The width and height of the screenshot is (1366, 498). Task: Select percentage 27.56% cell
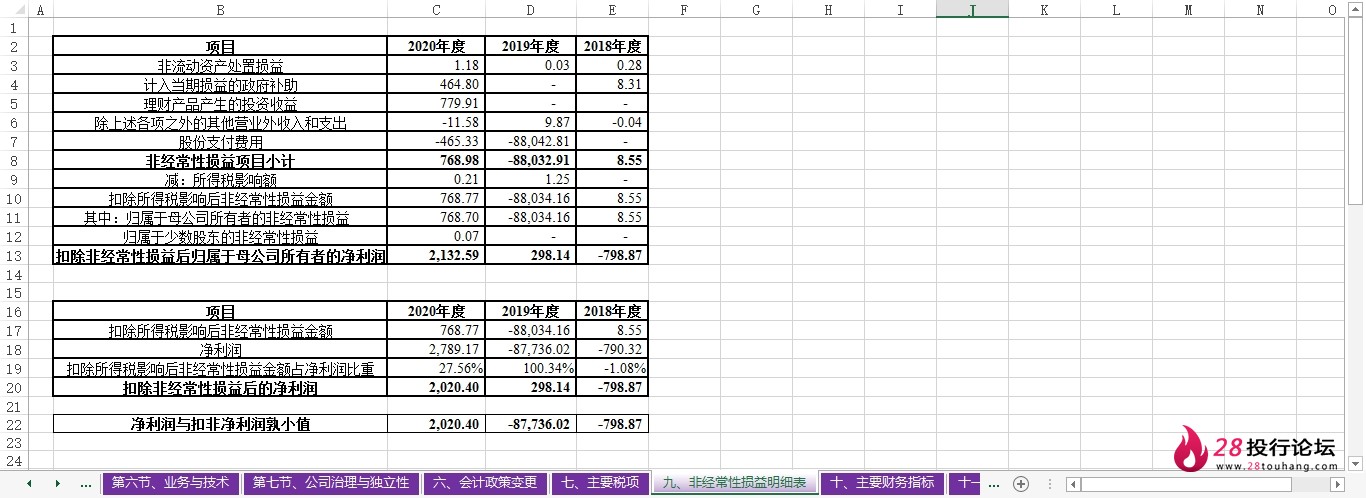(x=436, y=369)
